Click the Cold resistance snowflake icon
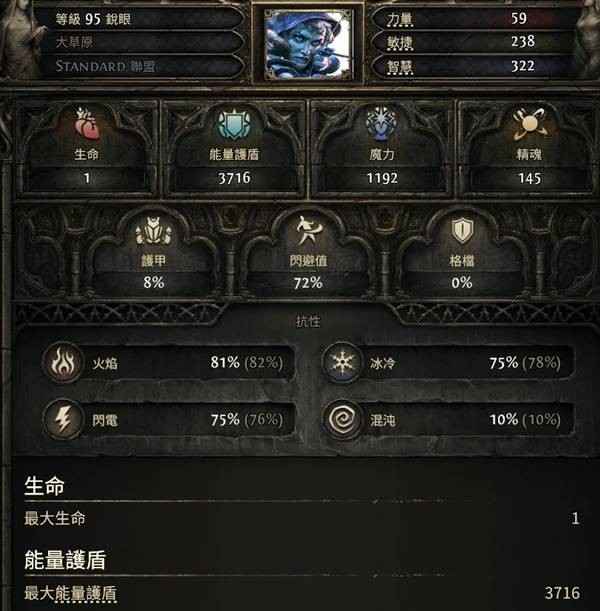600x611 pixels. tap(342, 362)
